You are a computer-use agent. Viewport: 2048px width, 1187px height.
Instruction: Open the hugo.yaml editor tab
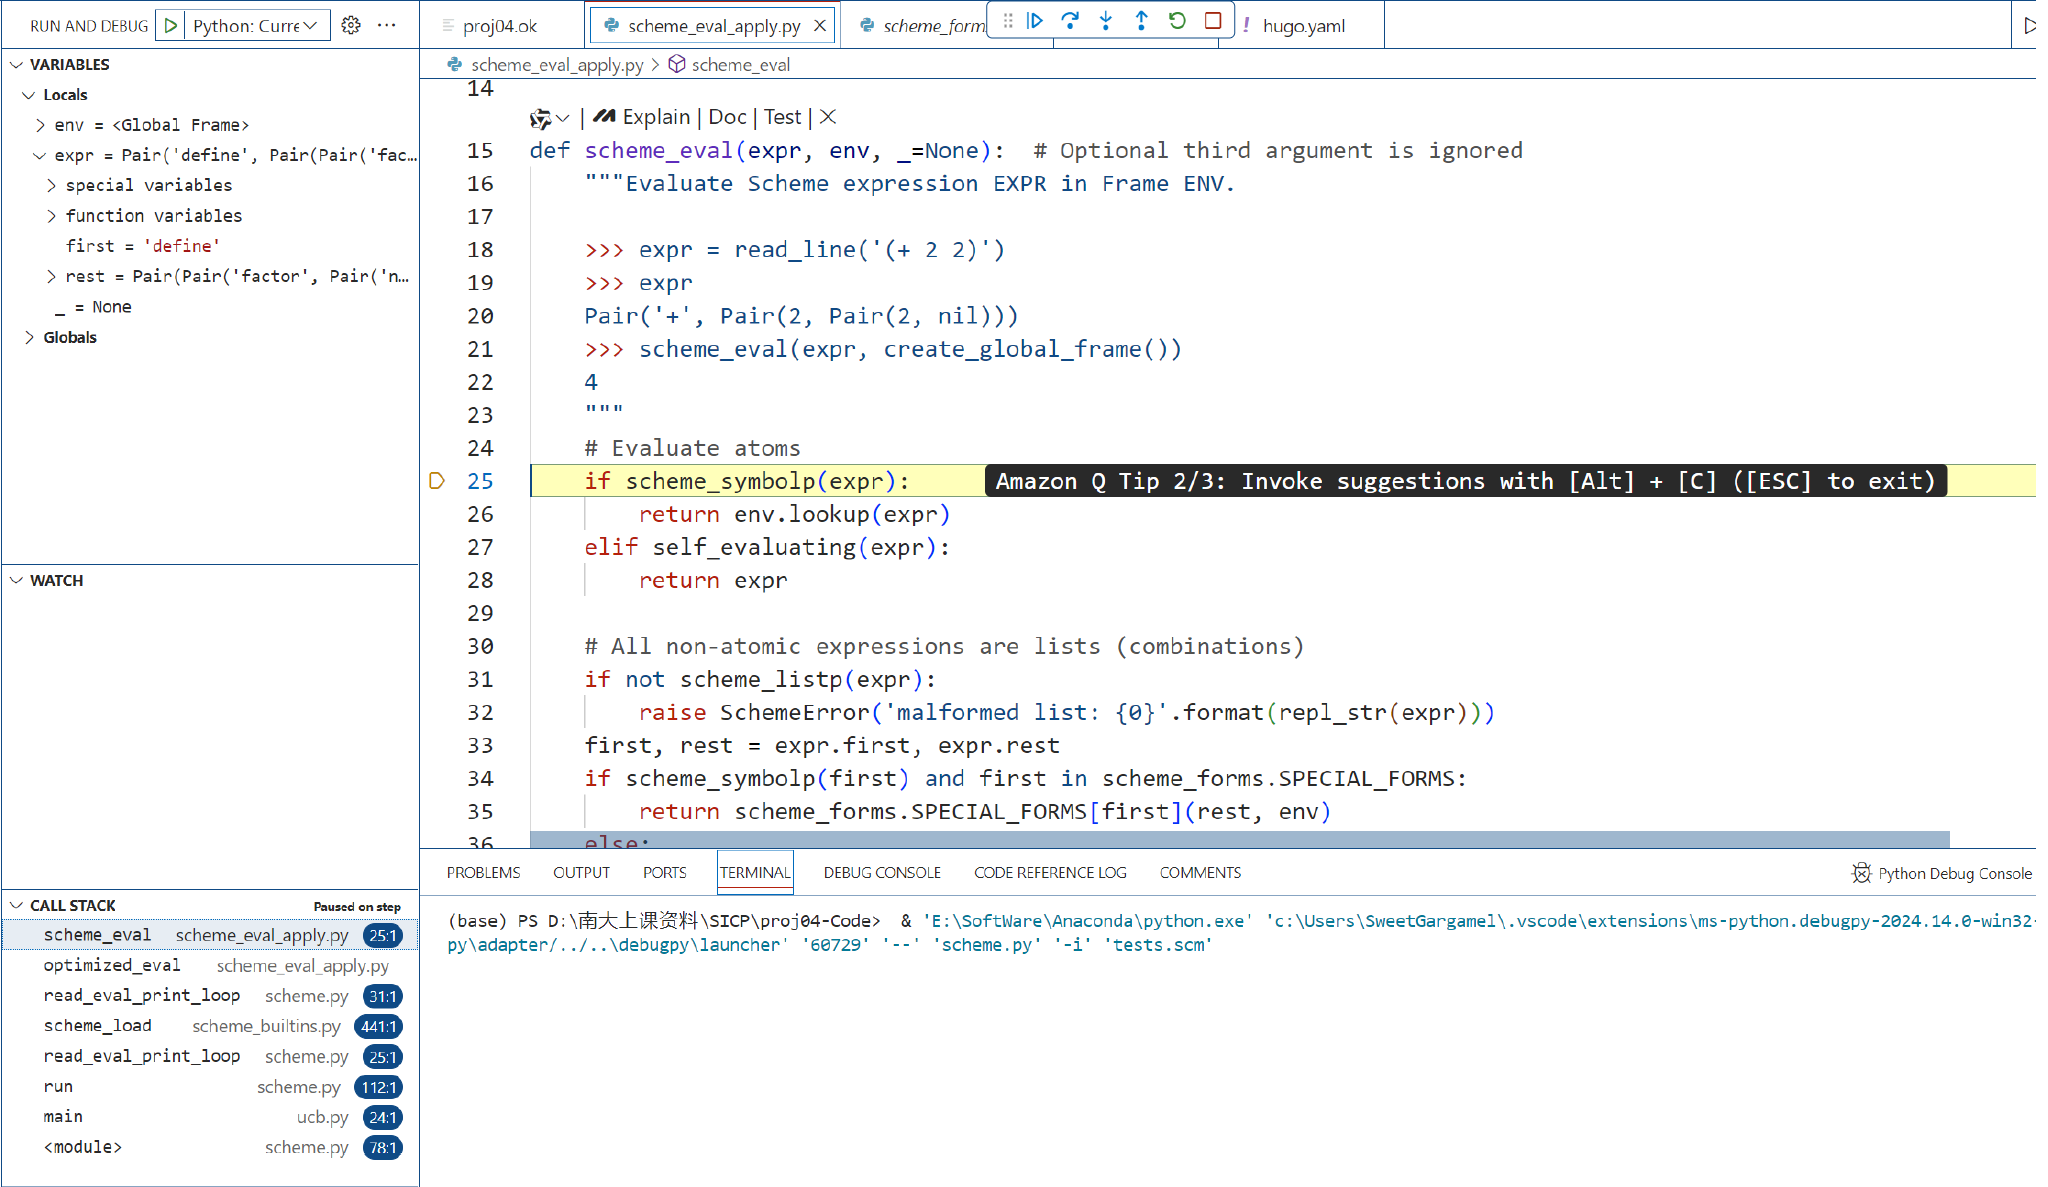tap(1303, 26)
